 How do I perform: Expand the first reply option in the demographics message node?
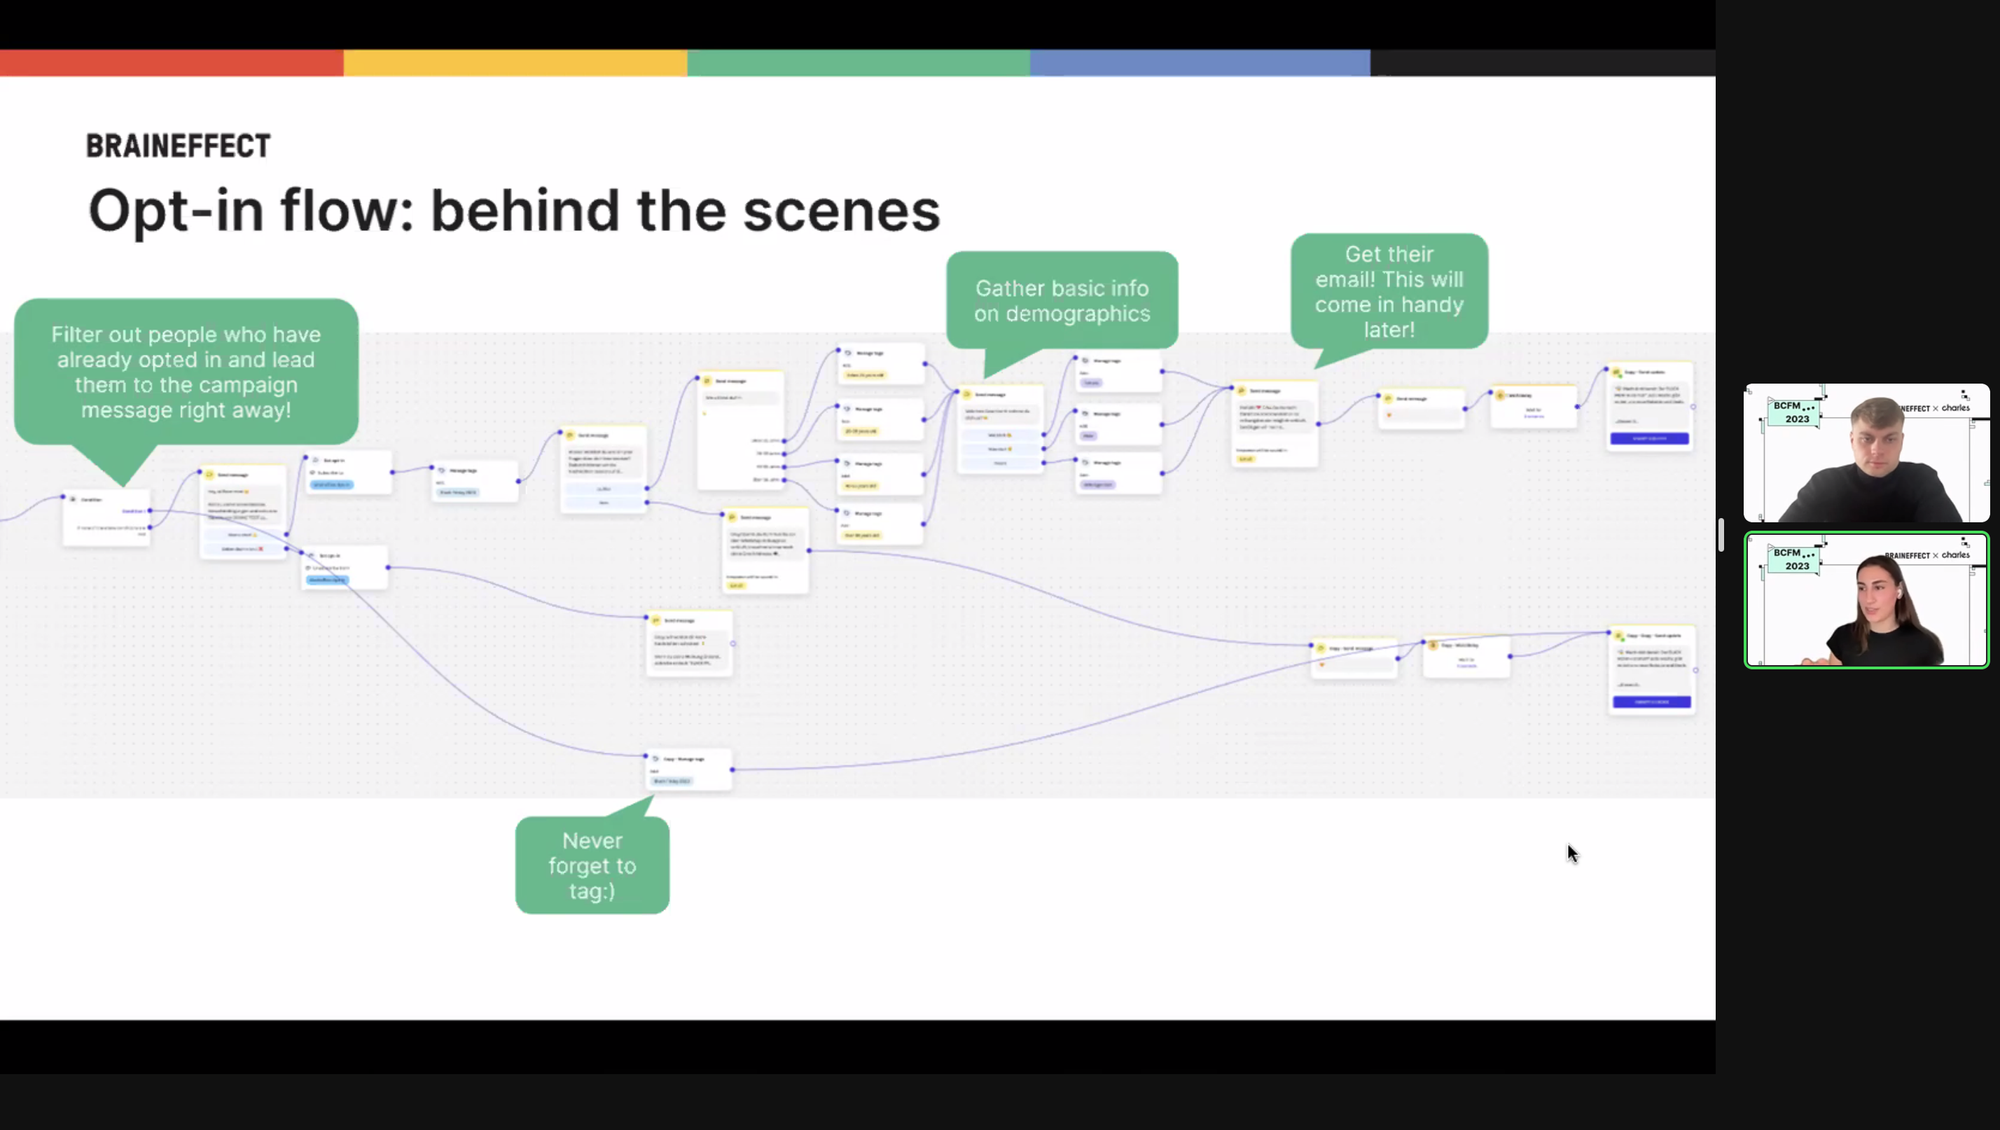tap(999, 435)
